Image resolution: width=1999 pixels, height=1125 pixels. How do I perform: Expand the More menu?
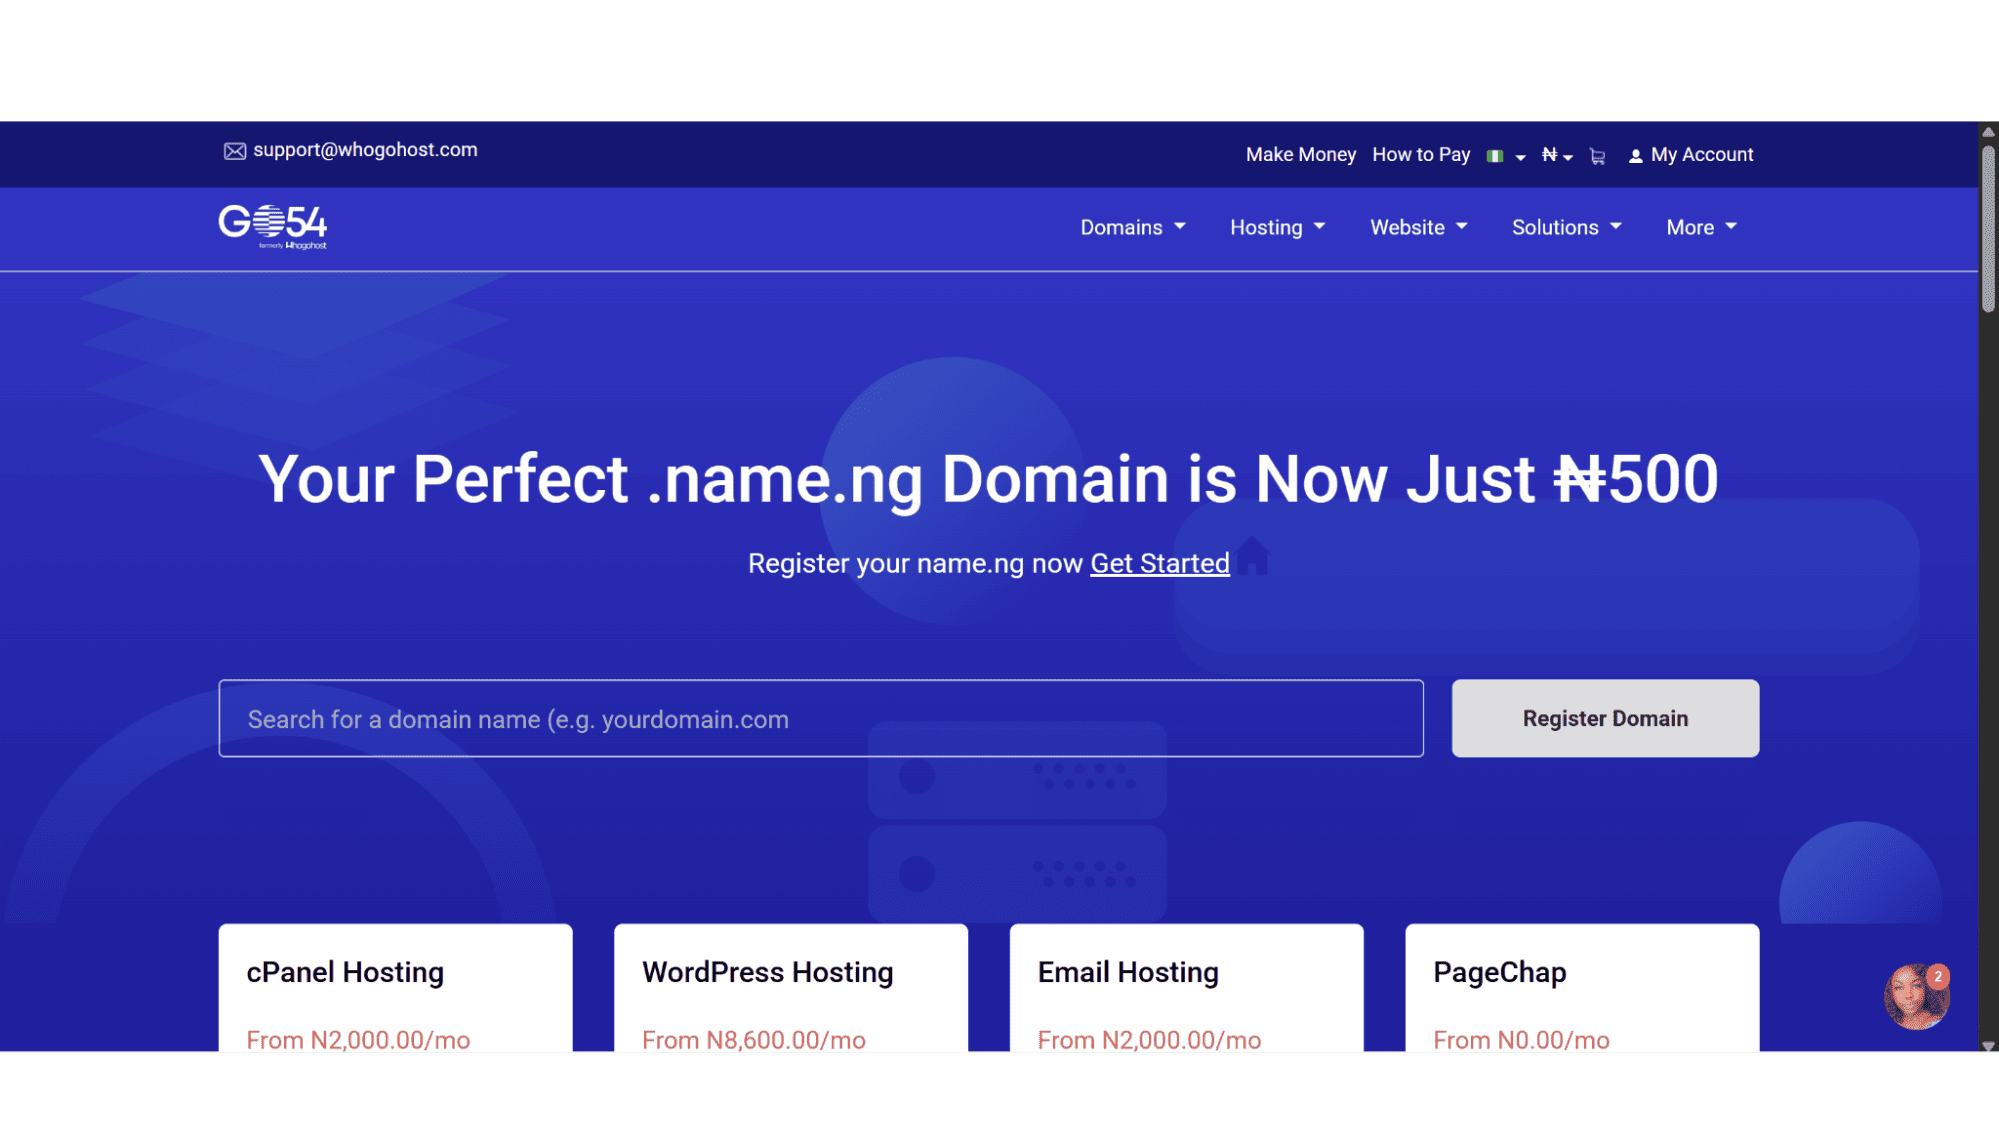(x=1701, y=227)
